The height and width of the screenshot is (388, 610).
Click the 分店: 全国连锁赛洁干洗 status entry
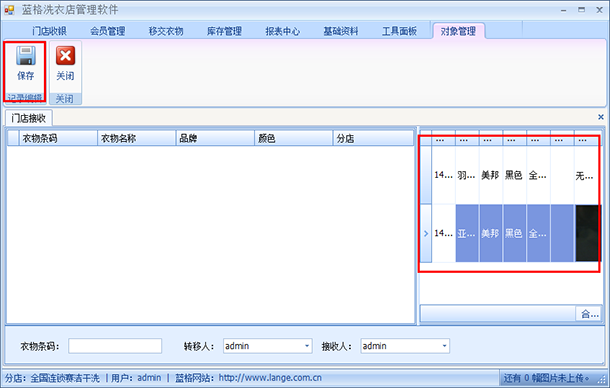[x=52, y=378]
